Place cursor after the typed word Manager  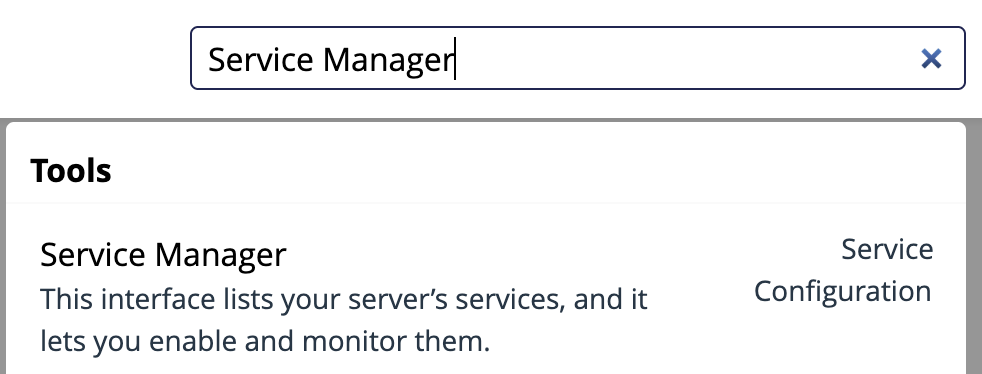(455, 60)
